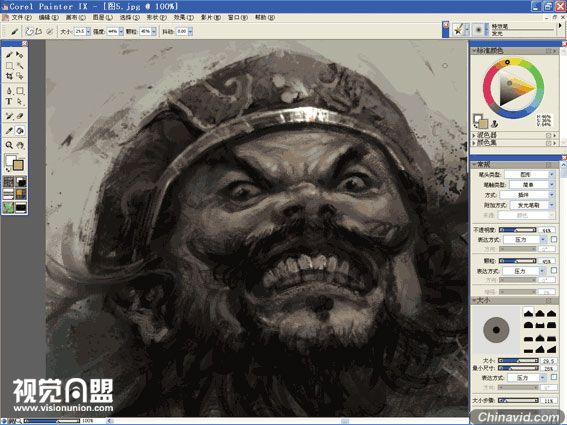Click the 大小步骤 size step slider
The width and height of the screenshot is (567, 425).
coord(518,400)
